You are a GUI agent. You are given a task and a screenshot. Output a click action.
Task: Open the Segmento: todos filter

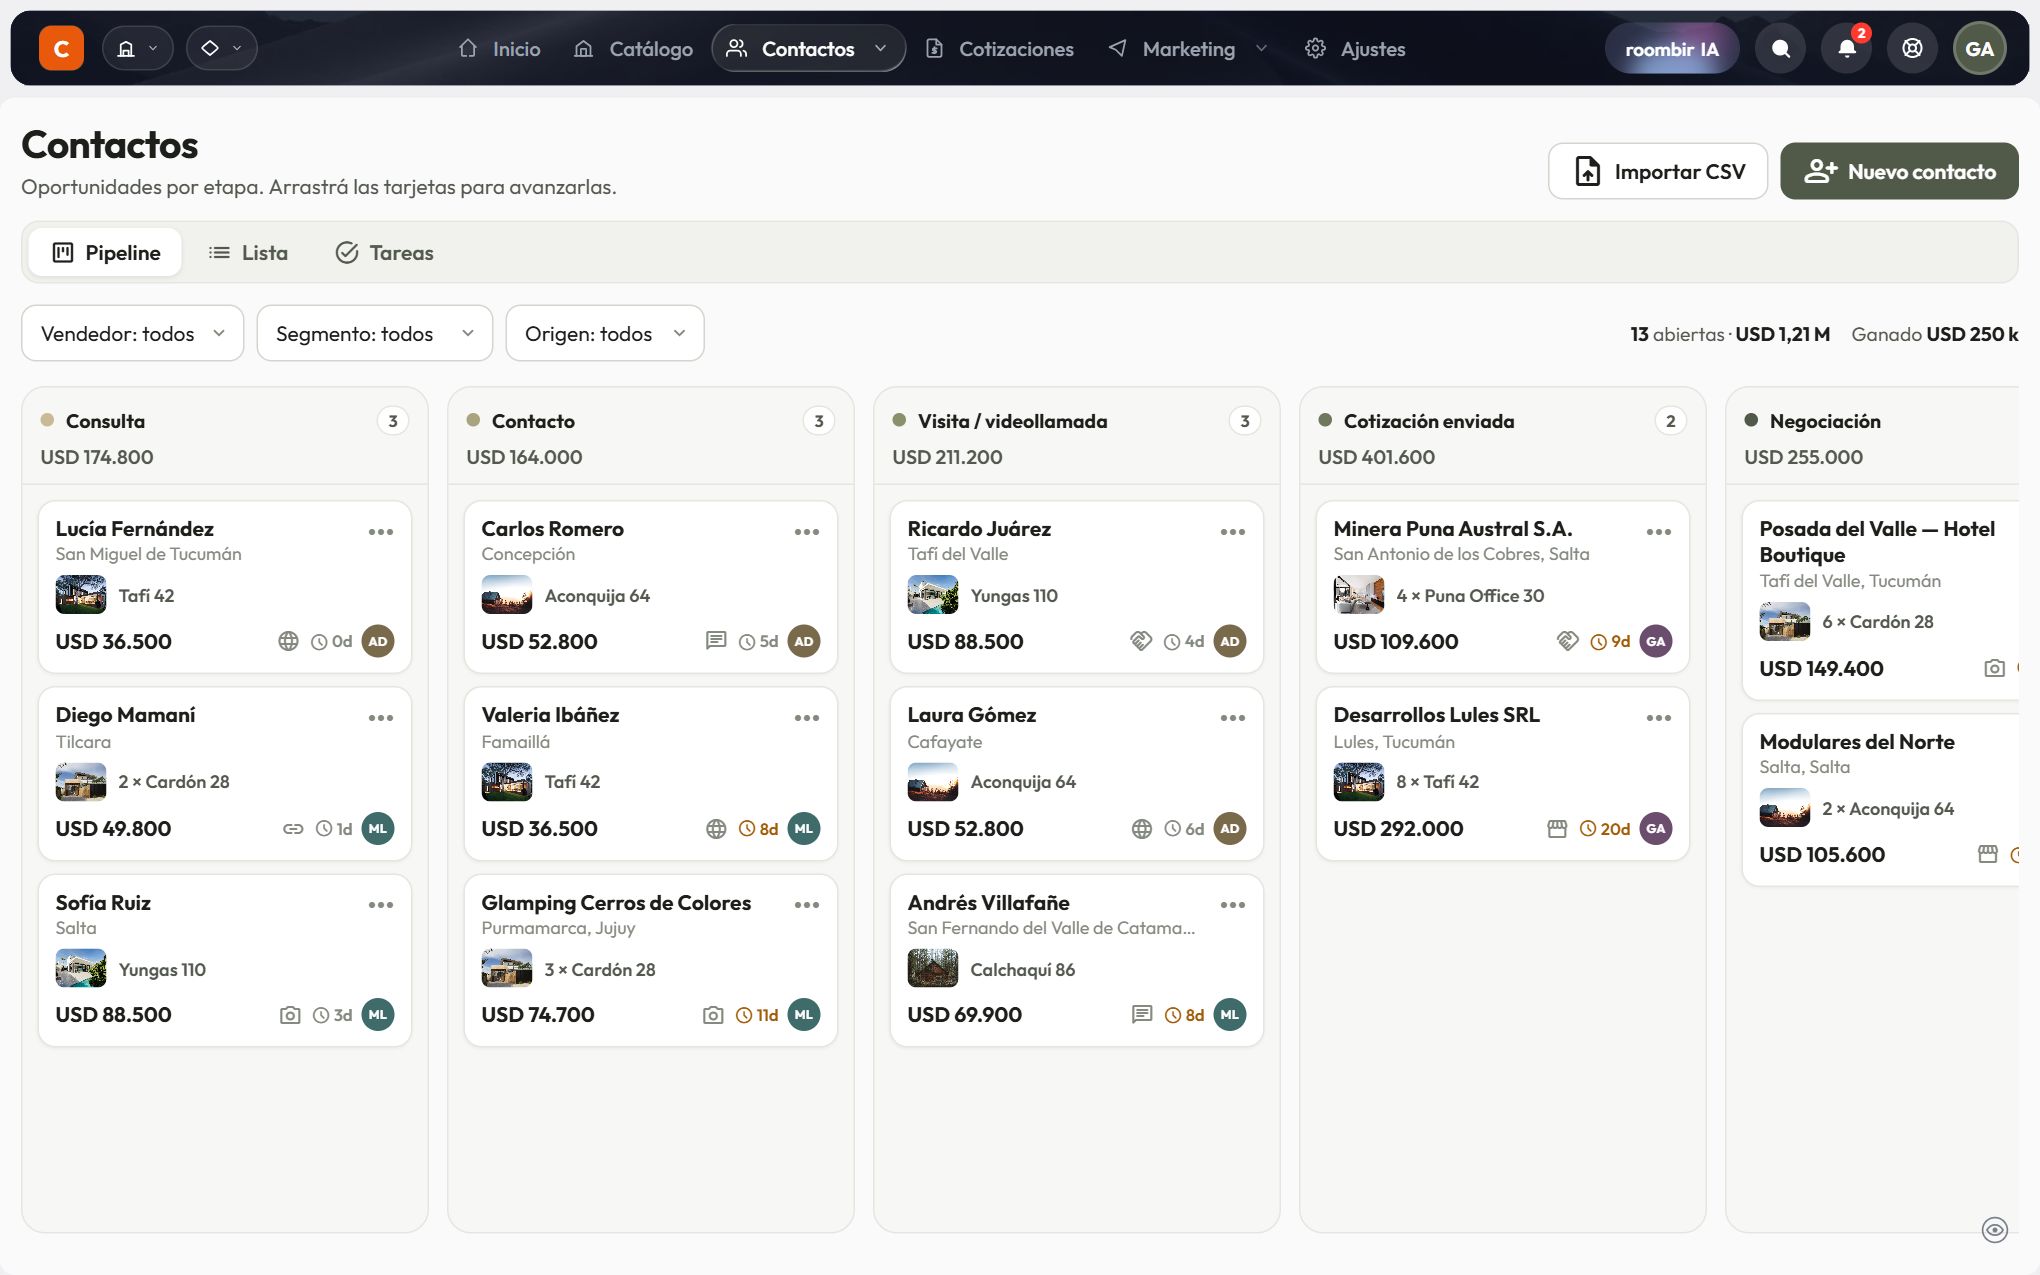374,333
